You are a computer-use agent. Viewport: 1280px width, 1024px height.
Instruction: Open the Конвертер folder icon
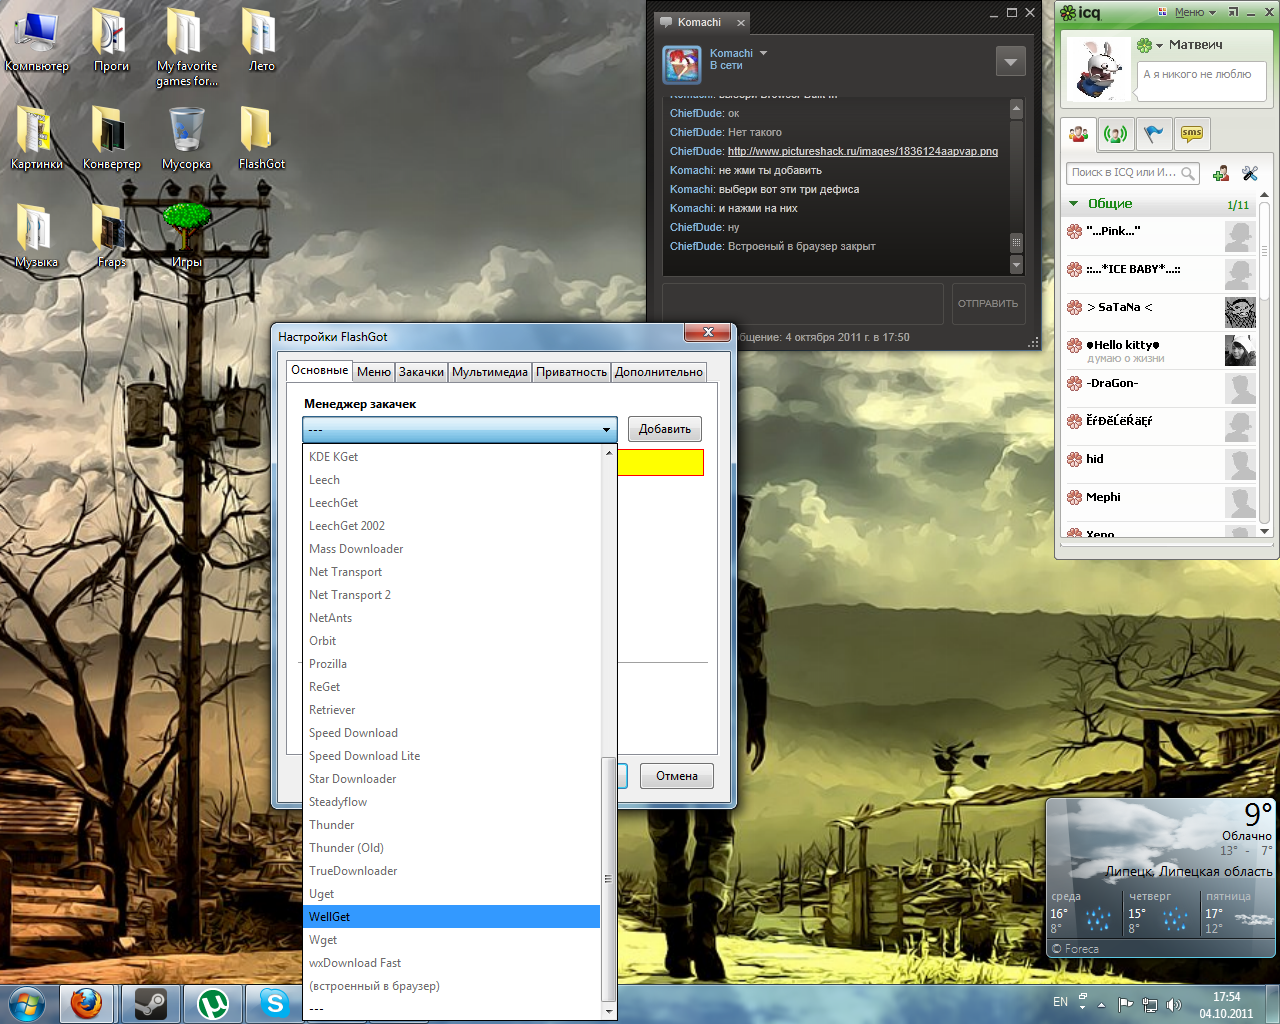[111, 139]
